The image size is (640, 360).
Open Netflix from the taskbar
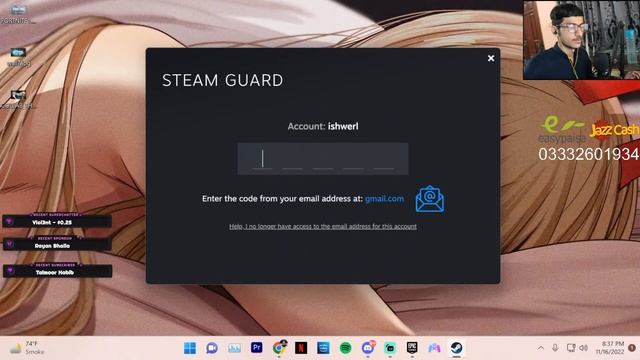(x=301, y=348)
